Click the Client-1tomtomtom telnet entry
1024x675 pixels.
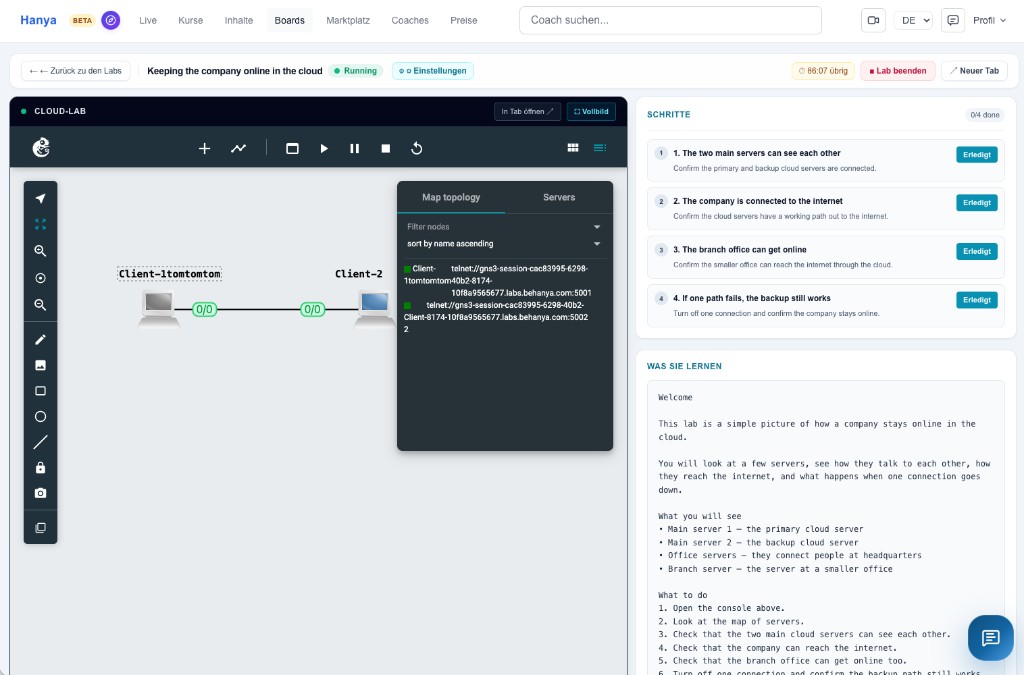[498, 281]
